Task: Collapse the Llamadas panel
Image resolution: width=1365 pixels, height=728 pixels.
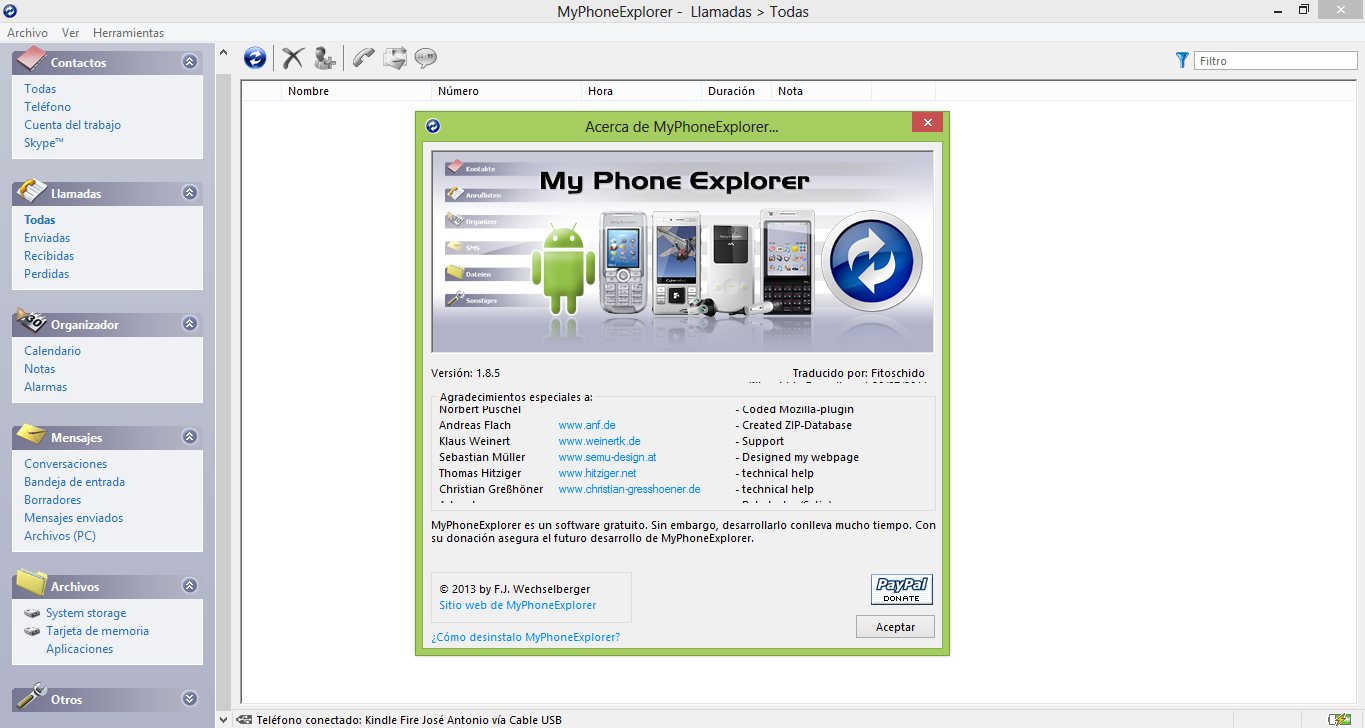Action: point(190,193)
